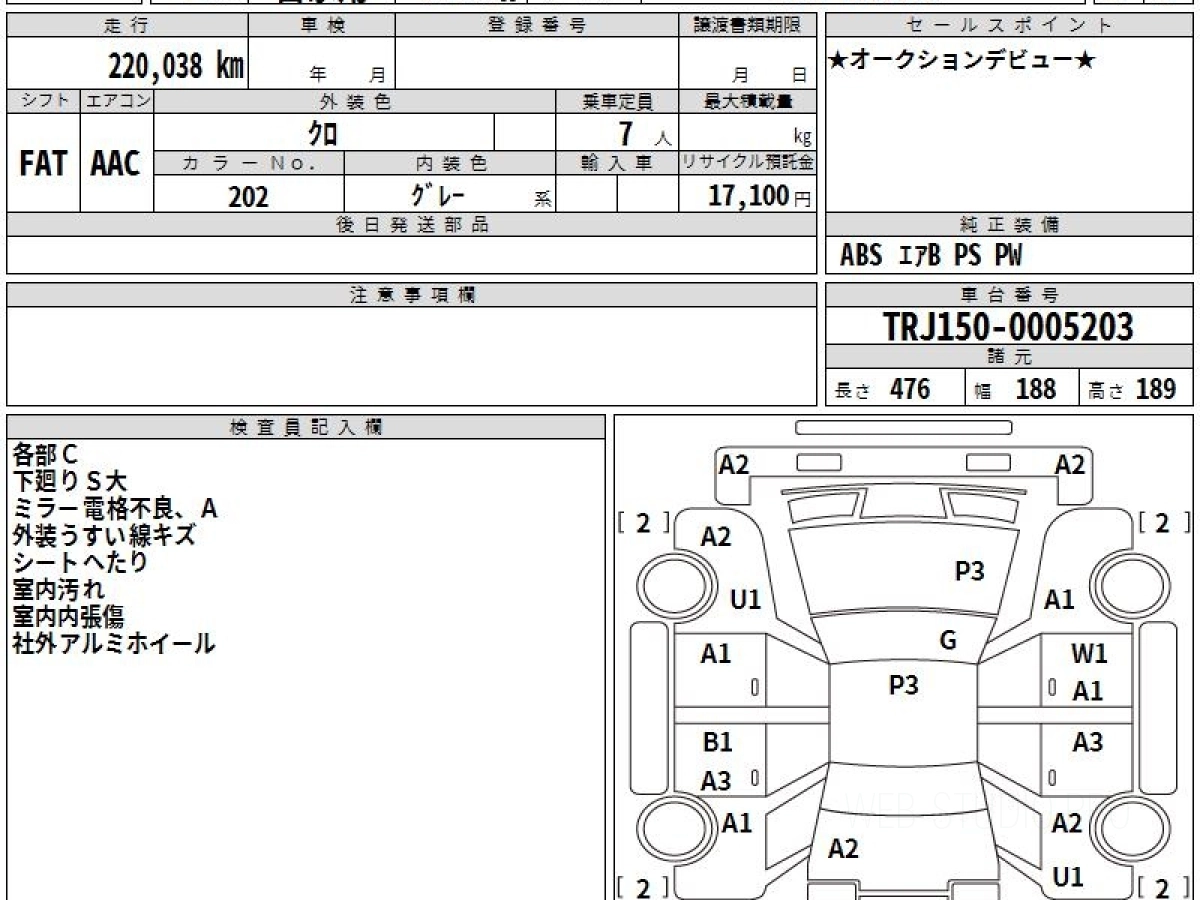
Task: Click the U1 mark at the rear right corner
Action: pos(1069,877)
